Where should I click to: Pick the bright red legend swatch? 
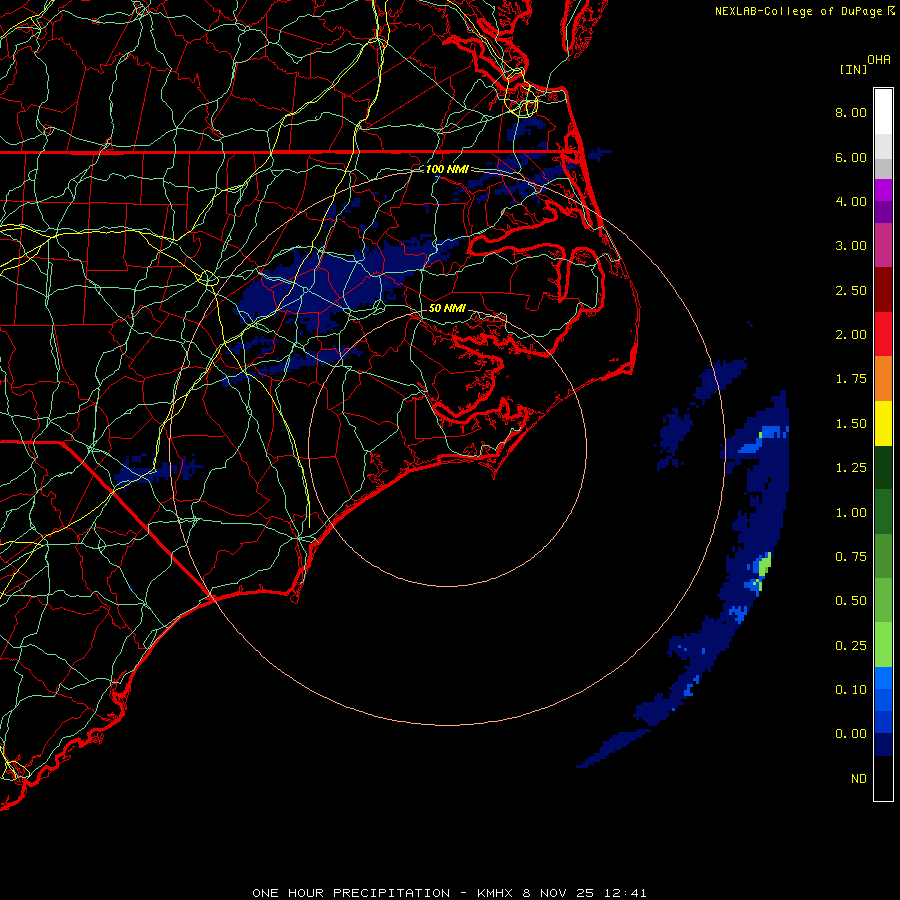(x=883, y=334)
